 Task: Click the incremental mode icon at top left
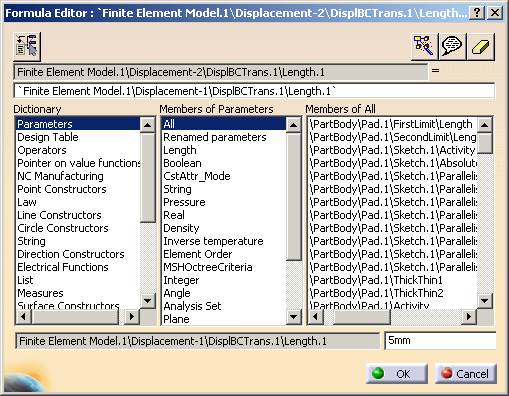click(x=27, y=46)
